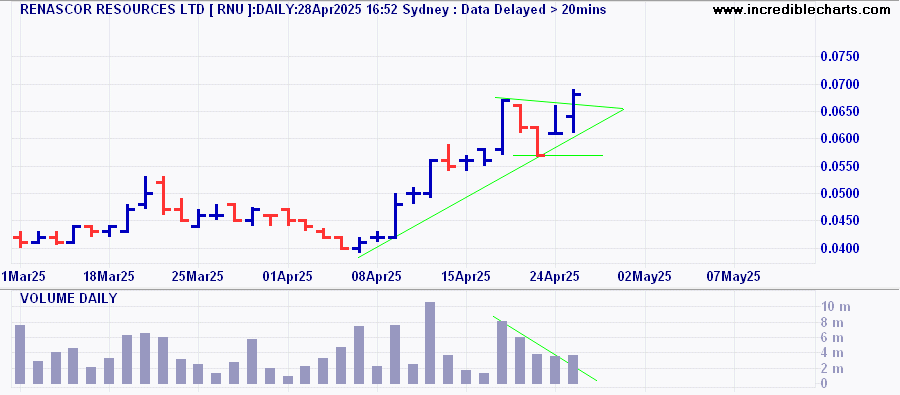Click the 0.0700 price axis label
Image resolution: width=900 pixels, height=395 pixels.
click(x=840, y=84)
